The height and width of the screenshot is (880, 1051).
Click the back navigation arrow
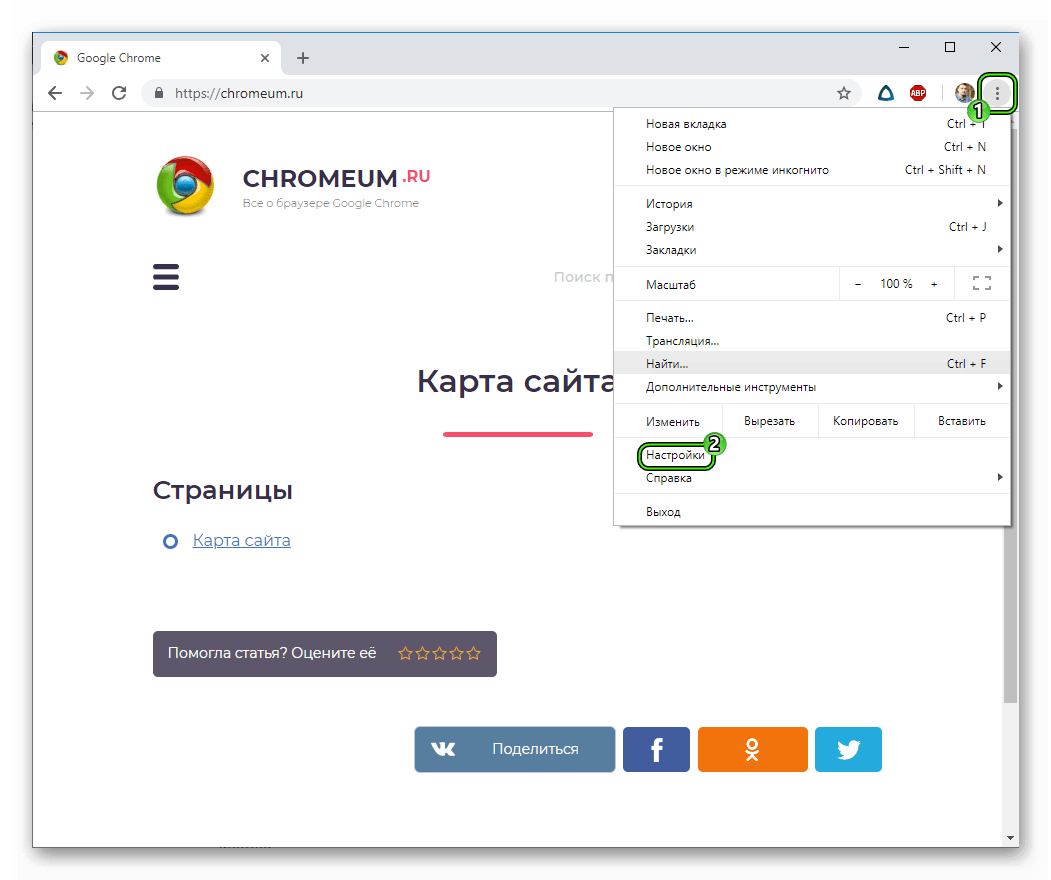(x=55, y=93)
